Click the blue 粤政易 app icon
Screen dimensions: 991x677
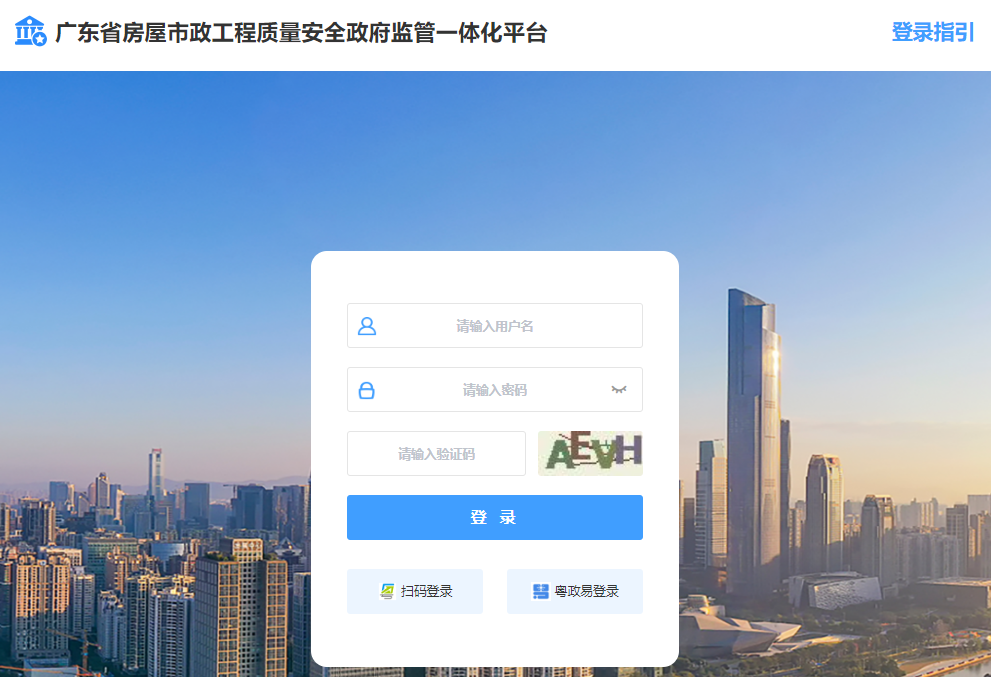[x=541, y=591]
